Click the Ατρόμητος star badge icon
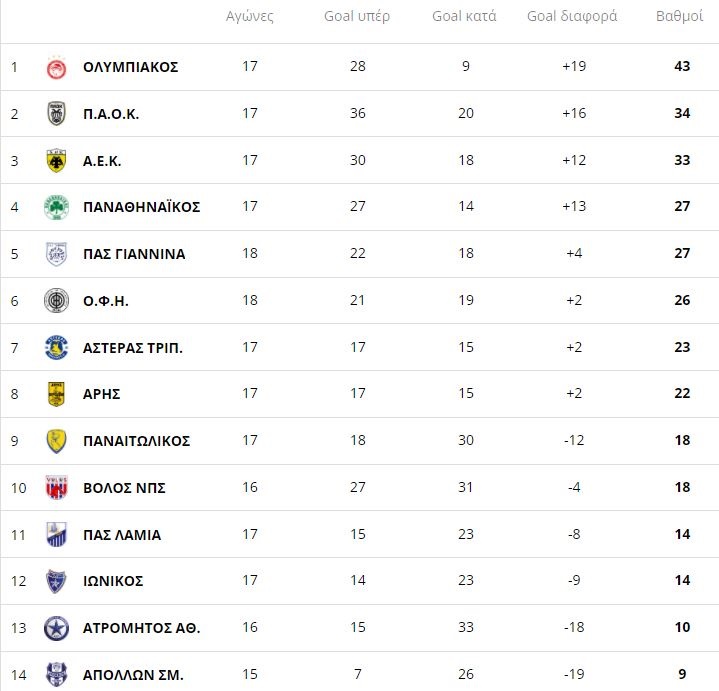 pos(56,628)
